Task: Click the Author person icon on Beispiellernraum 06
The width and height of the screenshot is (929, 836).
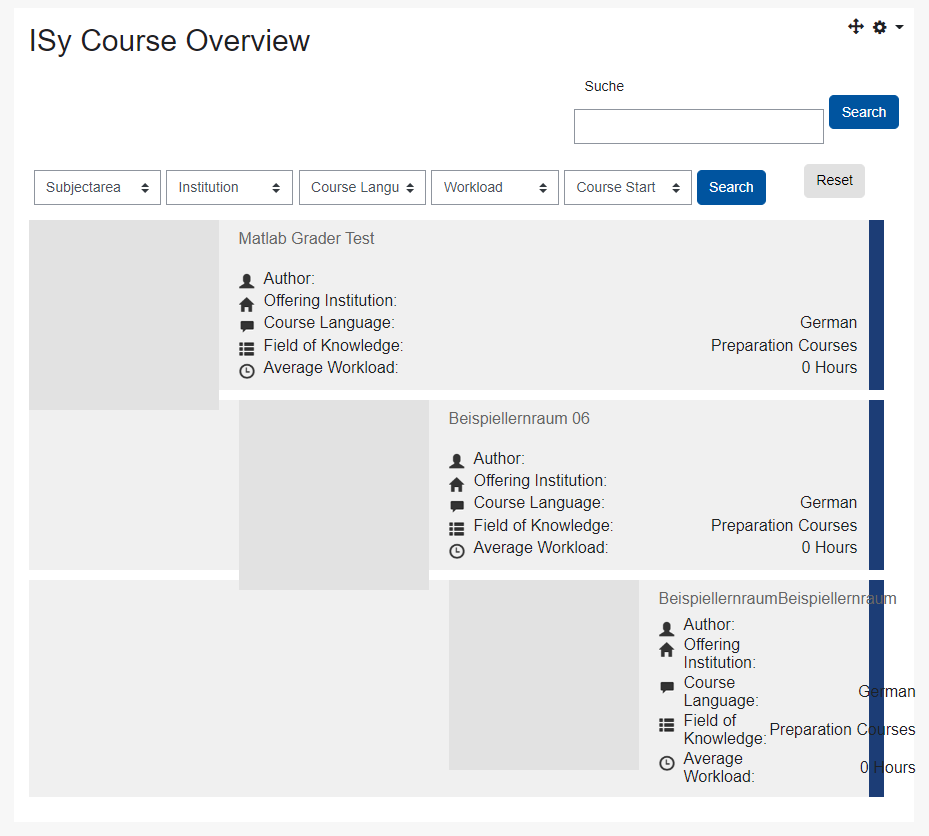Action: (457, 459)
